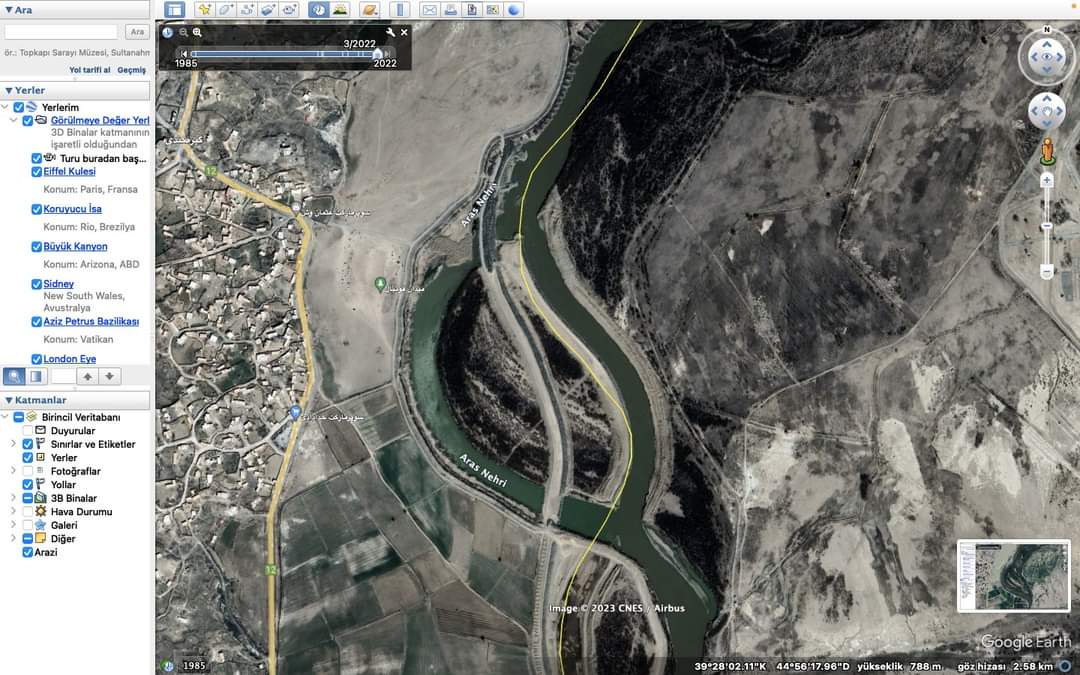Image resolution: width=1080 pixels, height=675 pixels.
Task: Enable the sunlight toolbar icon
Action: [x=340, y=10]
